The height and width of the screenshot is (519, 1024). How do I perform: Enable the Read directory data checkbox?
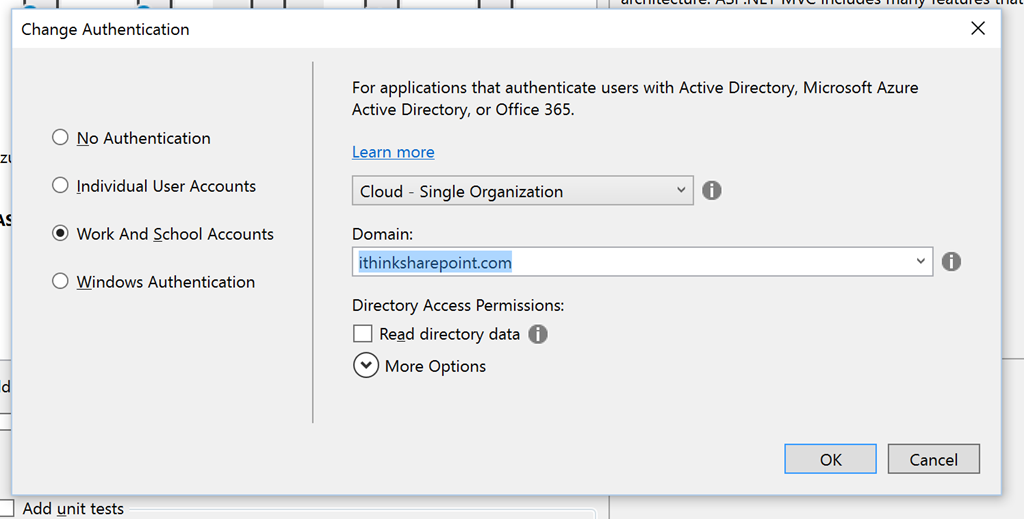click(362, 334)
